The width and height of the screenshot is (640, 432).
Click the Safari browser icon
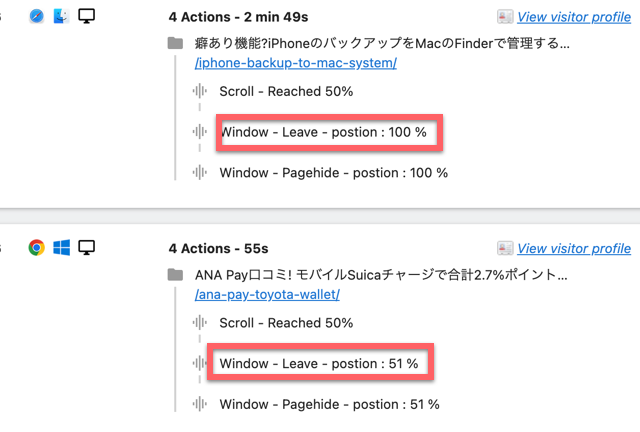(37, 16)
